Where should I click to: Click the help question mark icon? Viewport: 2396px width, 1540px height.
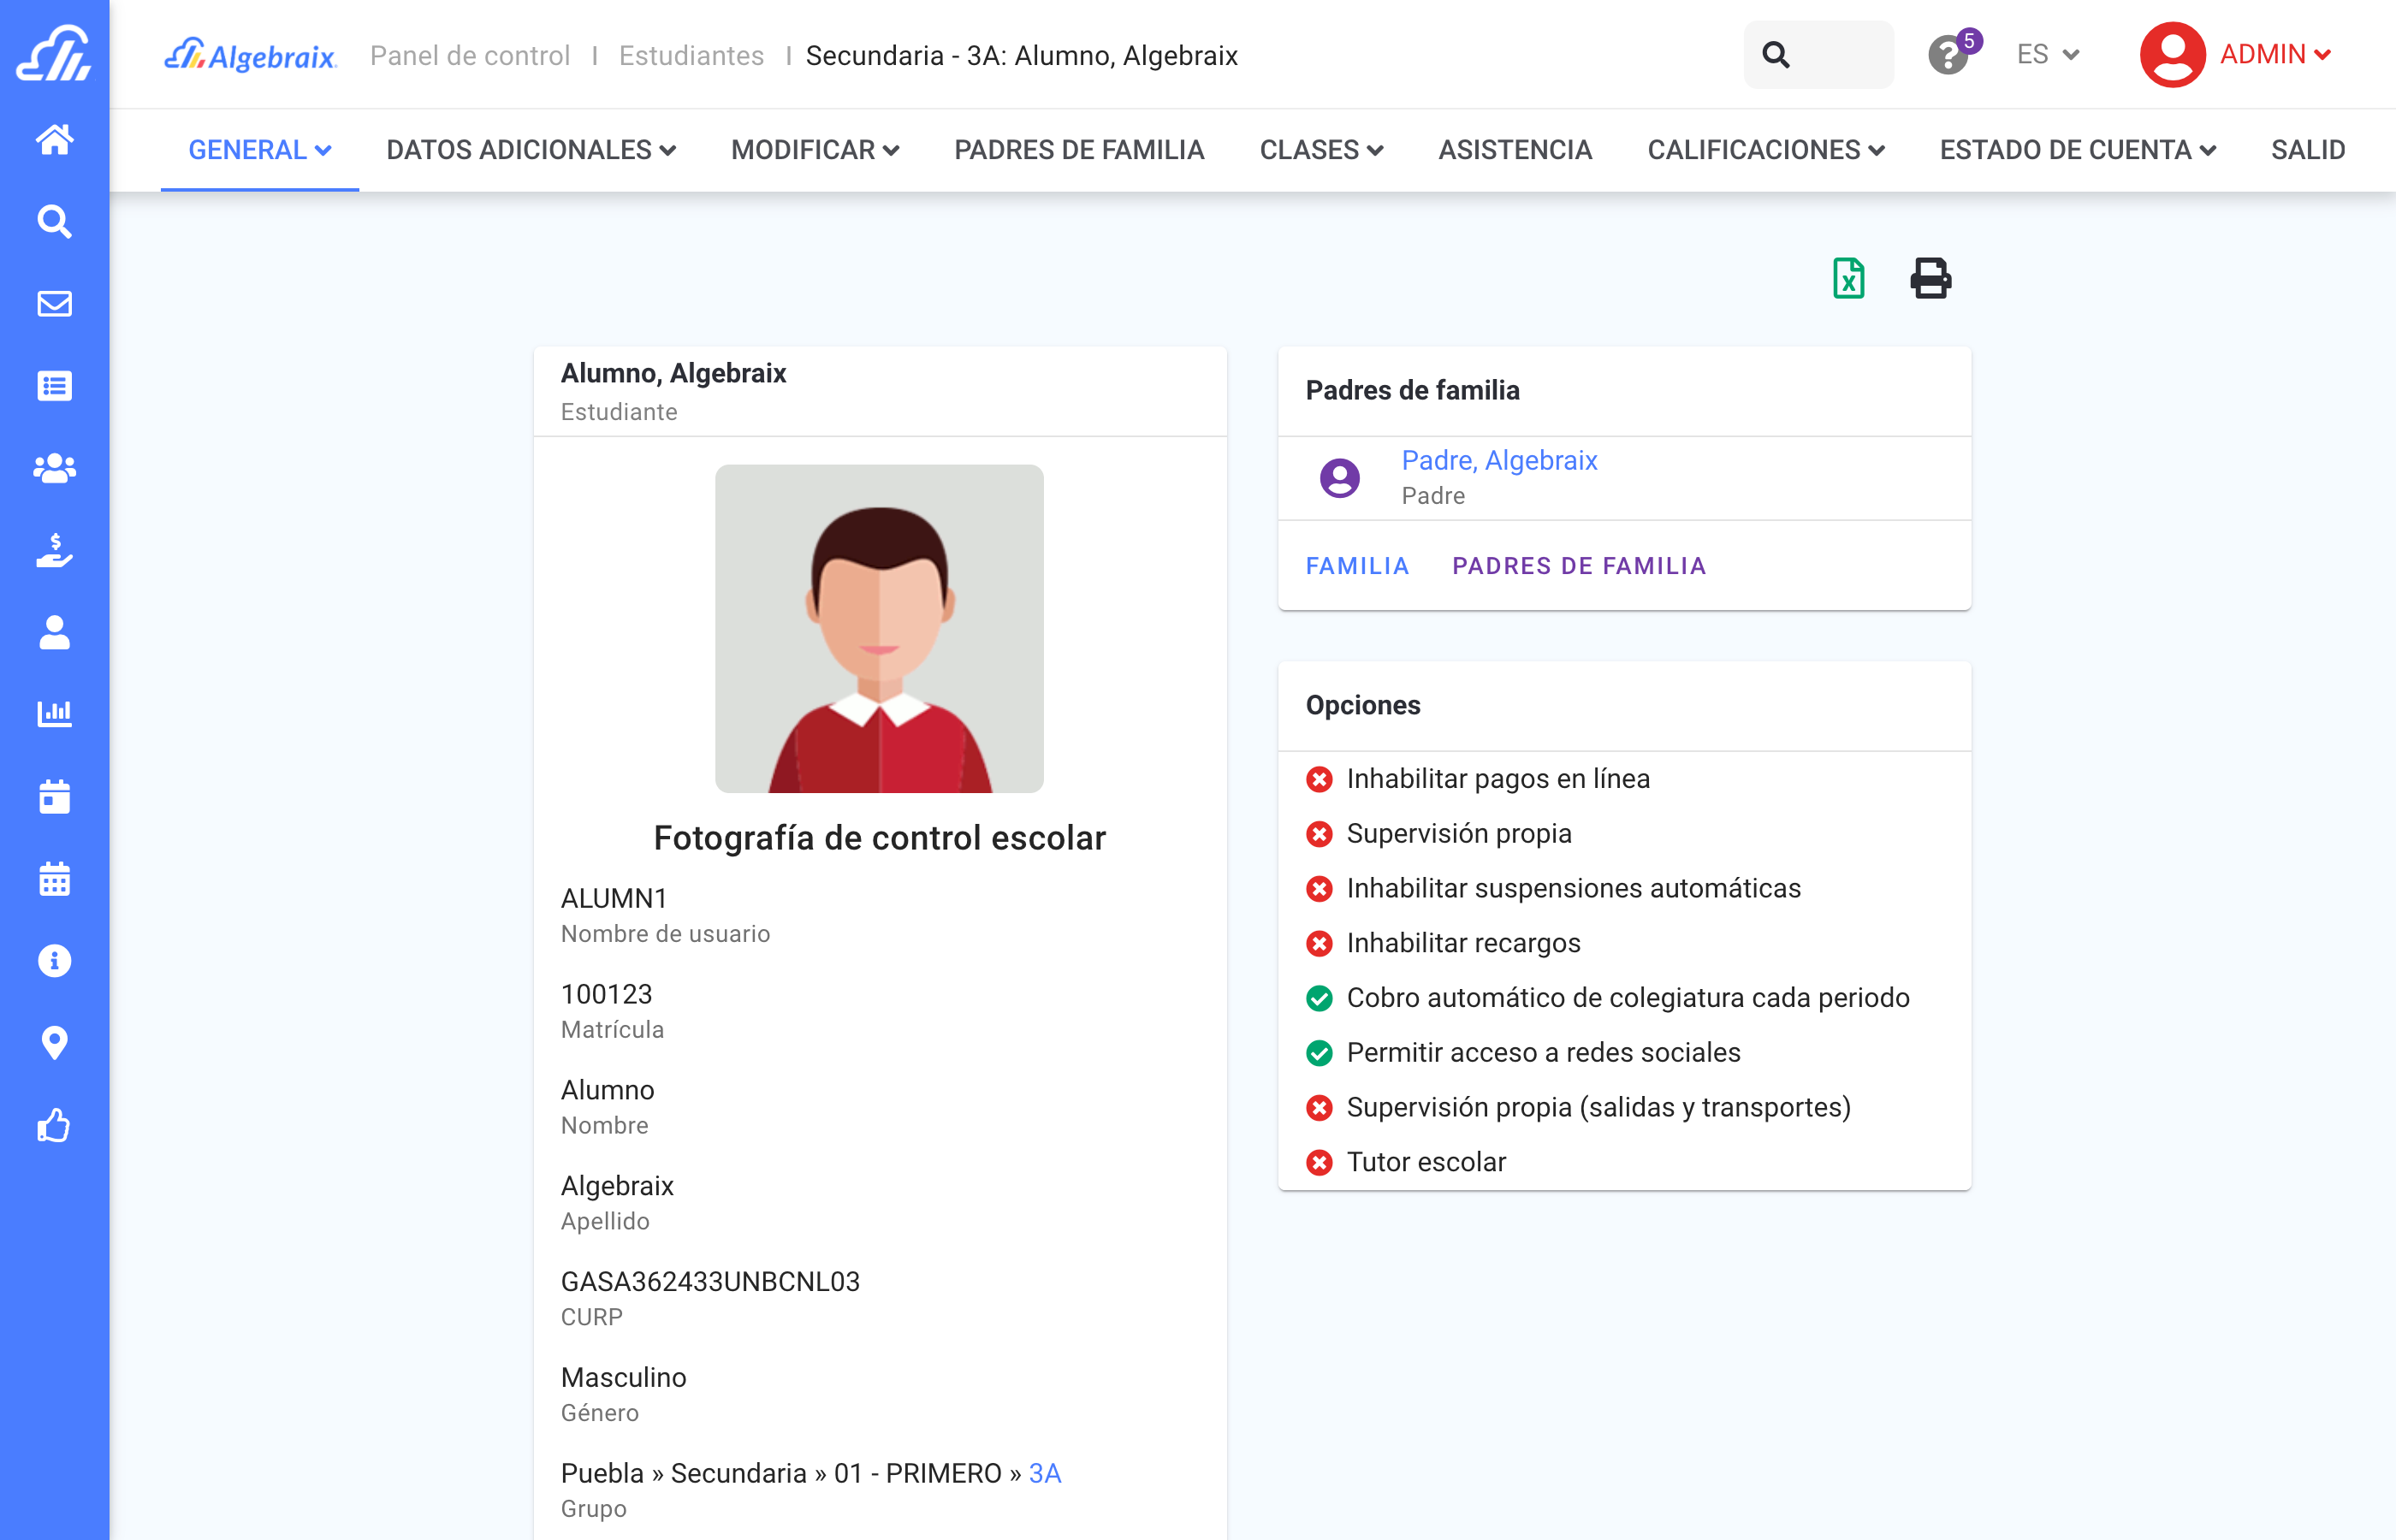click(x=1947, y=55)
